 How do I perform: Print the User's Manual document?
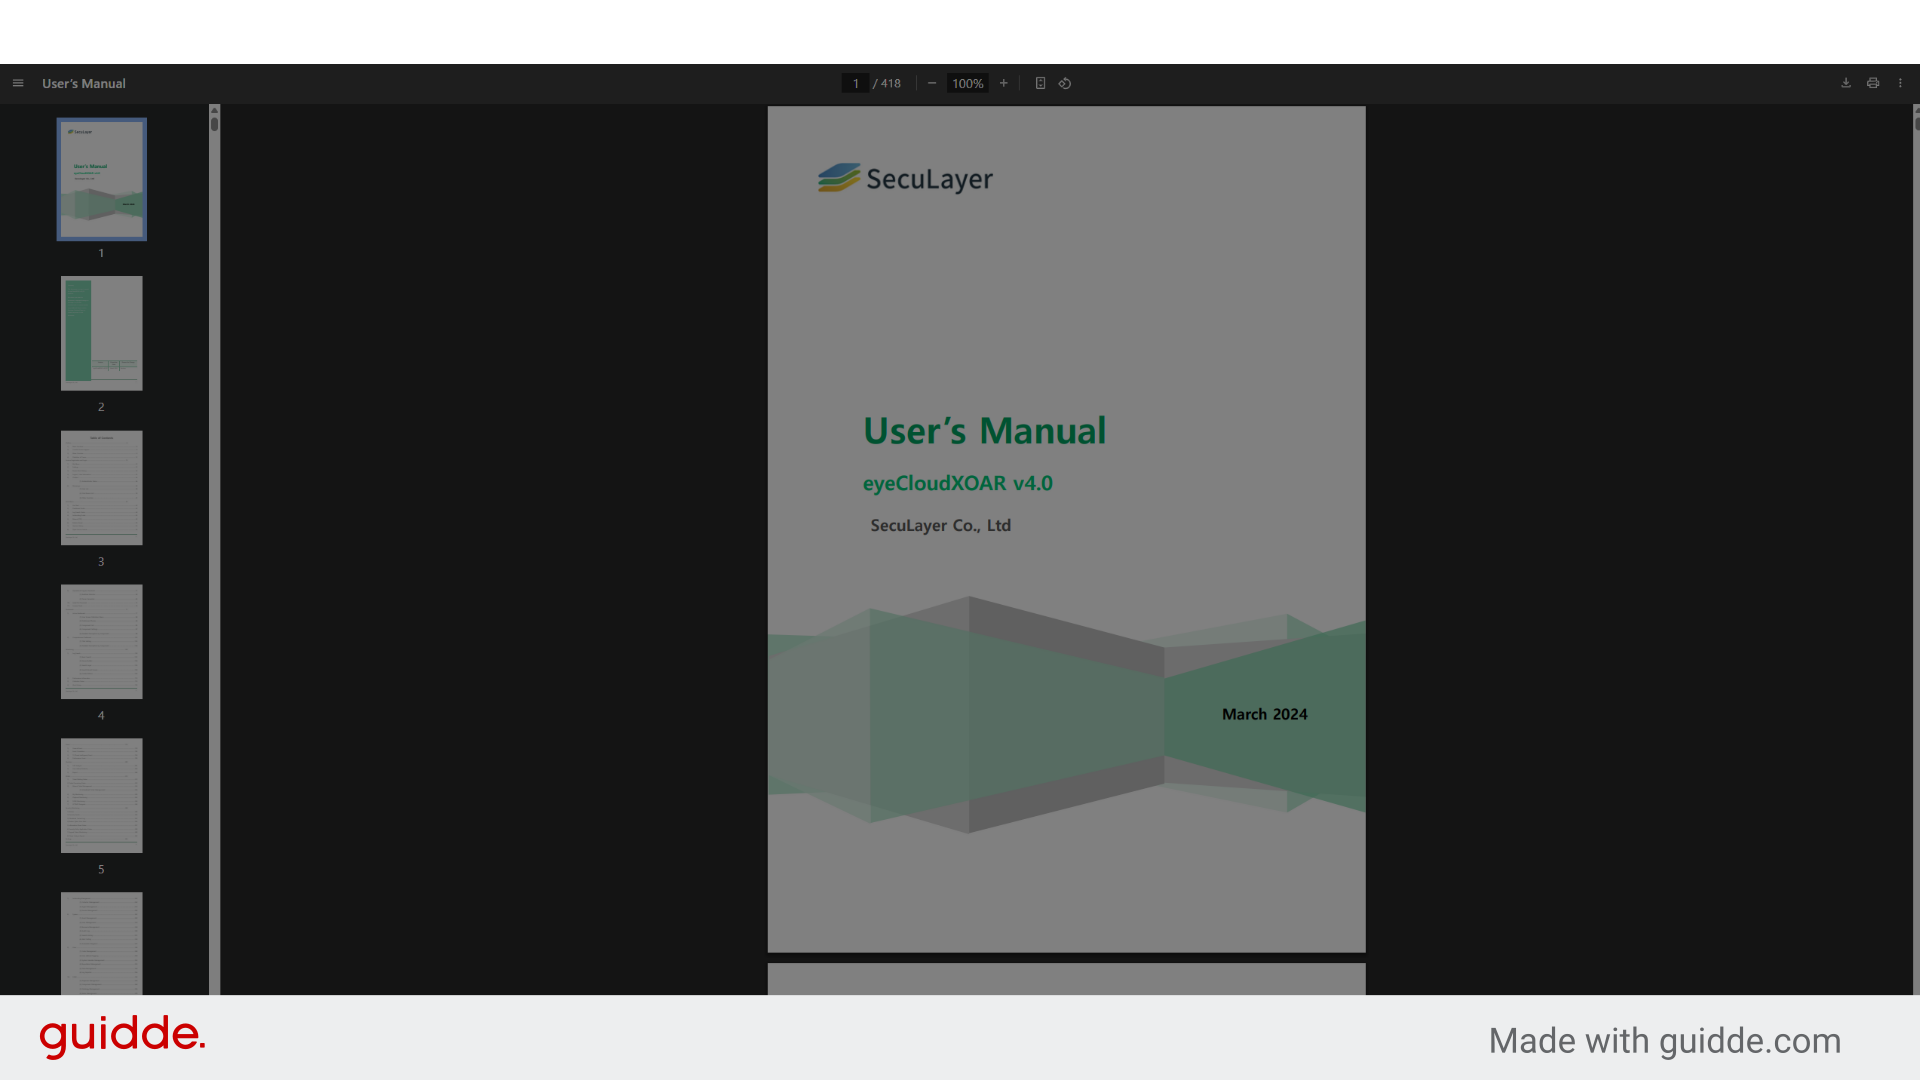(1873, 83)
